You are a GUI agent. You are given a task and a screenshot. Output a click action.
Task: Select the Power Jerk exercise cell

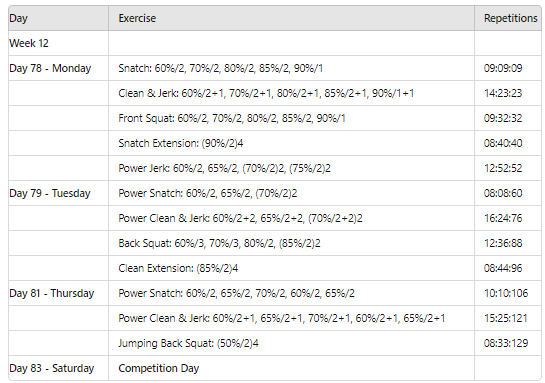291,168
